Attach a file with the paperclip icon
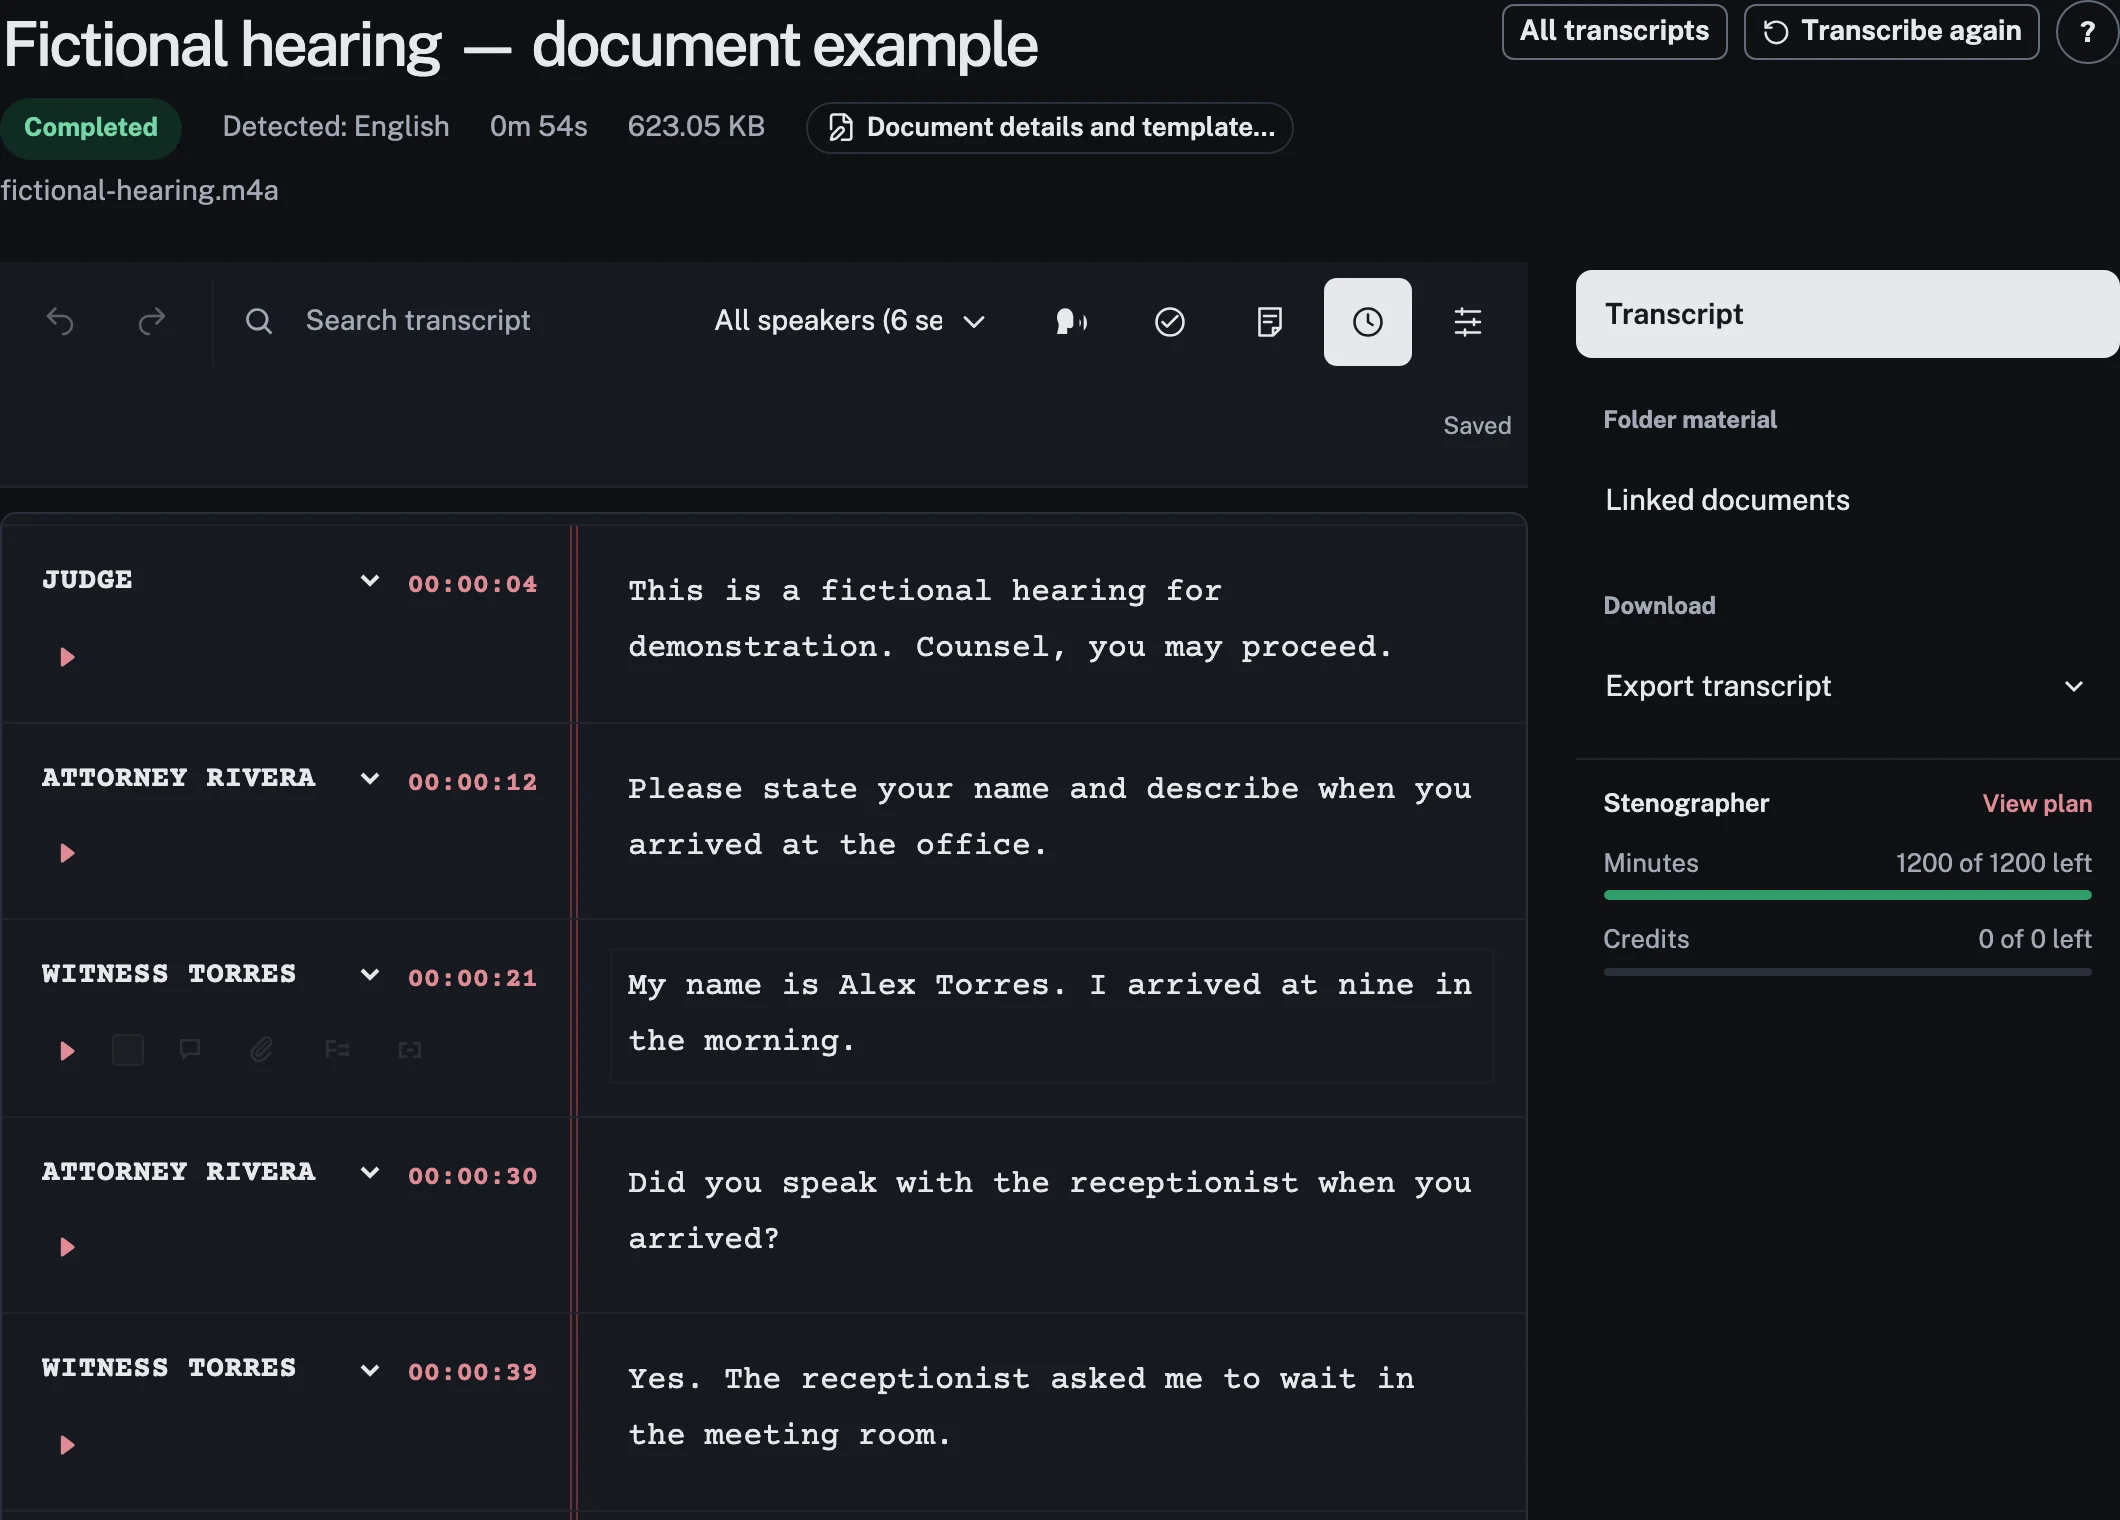2120x1520 pixels. 262,1049
